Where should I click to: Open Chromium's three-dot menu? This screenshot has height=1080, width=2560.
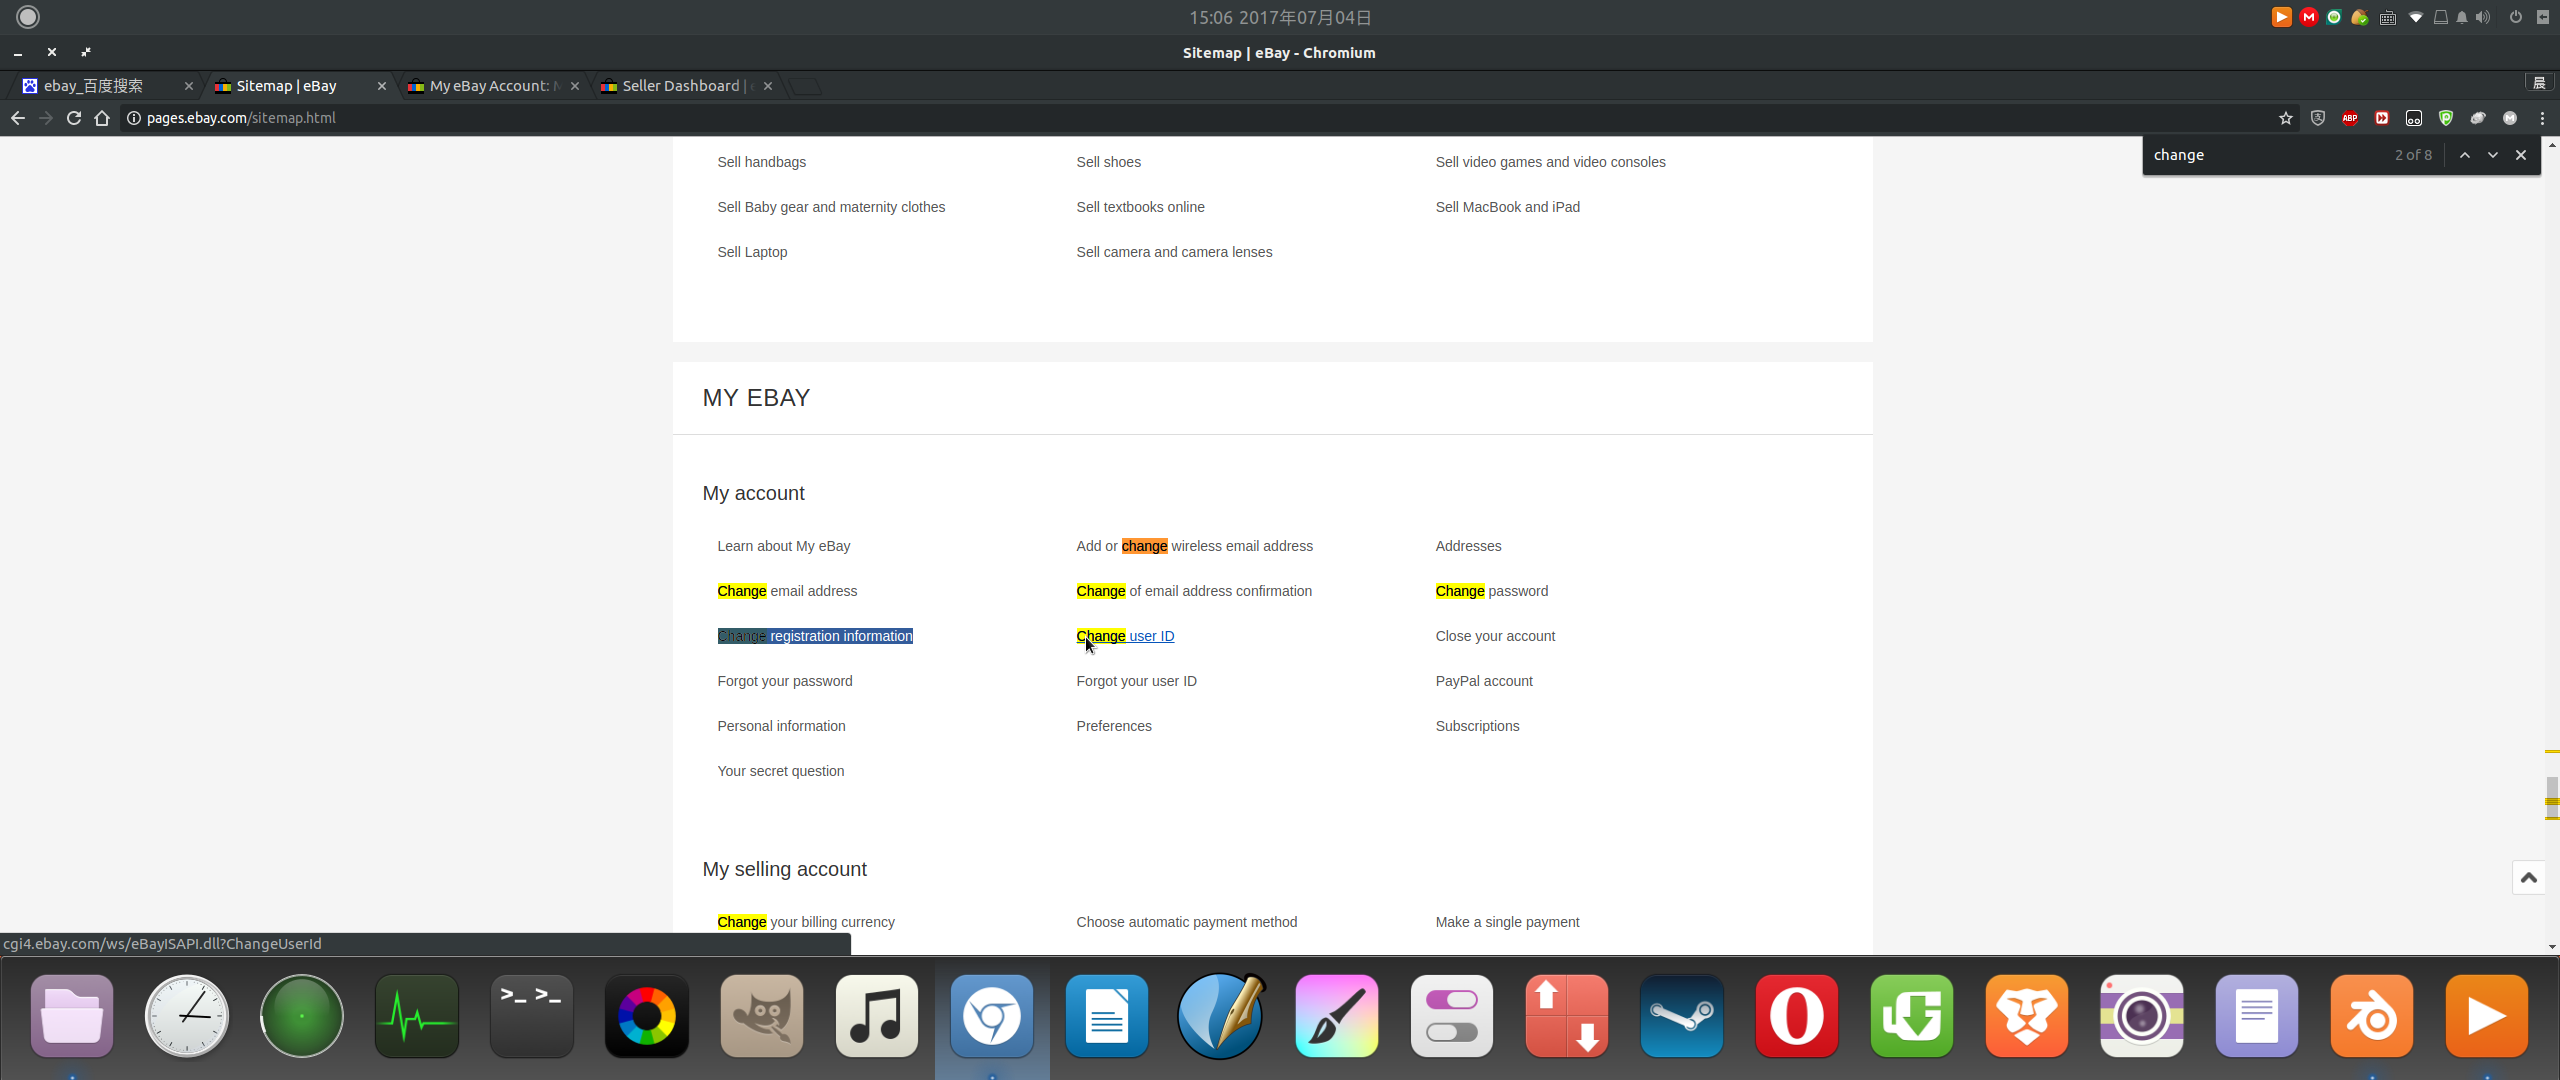point(2542,118)
